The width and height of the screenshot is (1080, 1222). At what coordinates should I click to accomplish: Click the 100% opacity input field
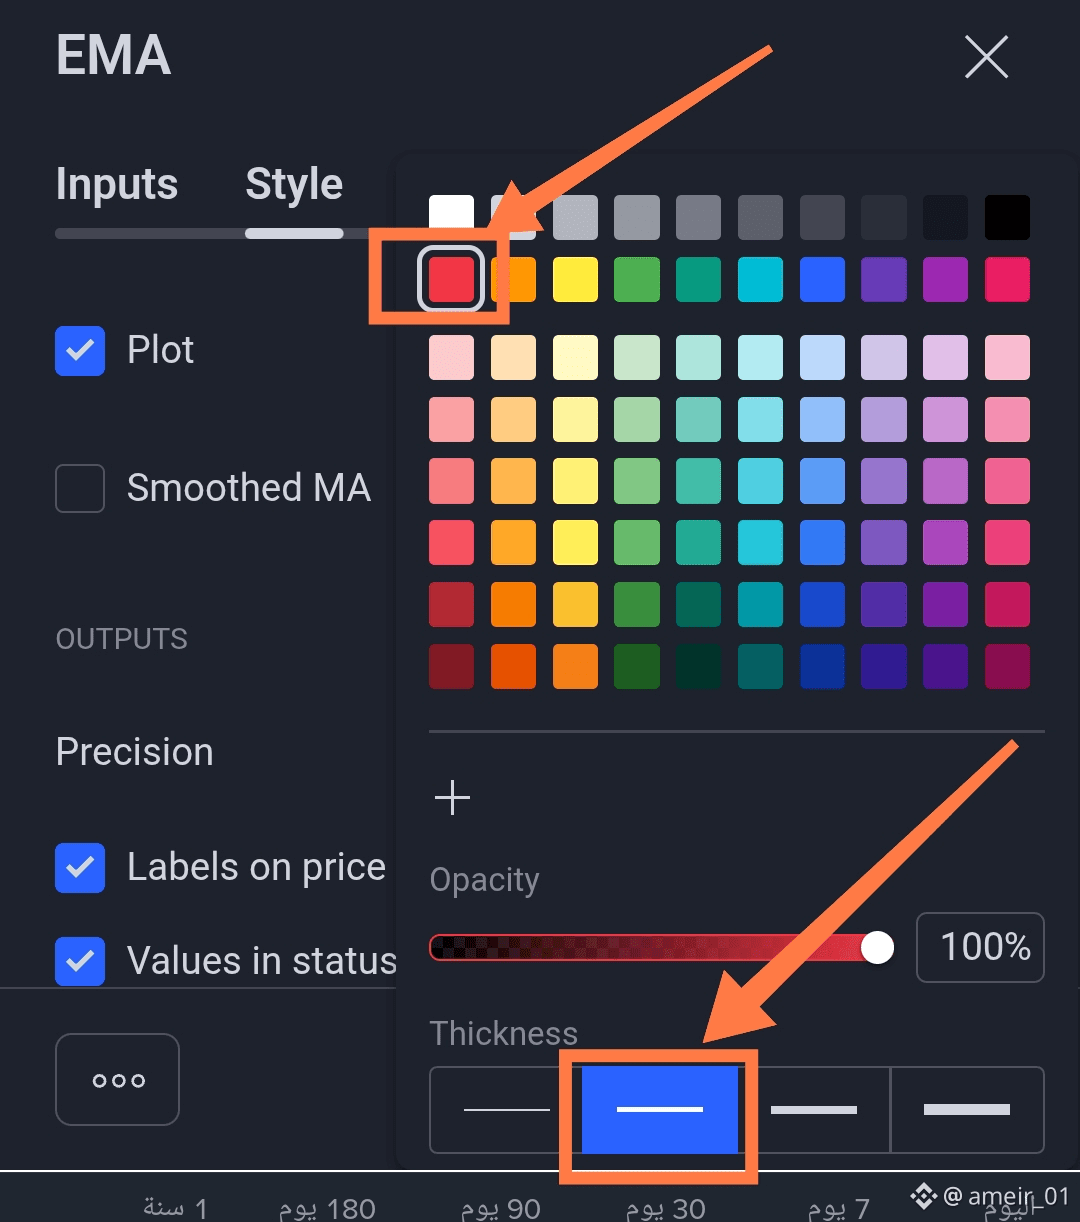pos(980,947)
